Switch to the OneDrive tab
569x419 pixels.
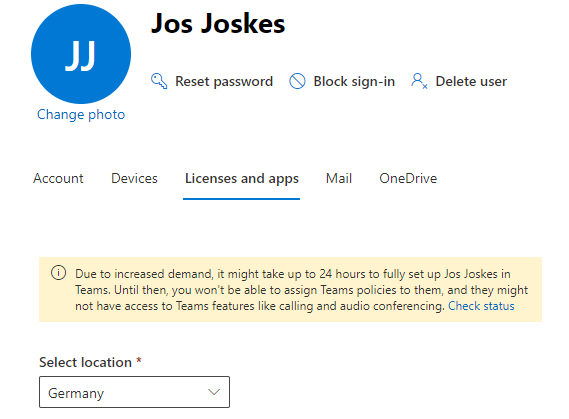click(x=408, y=178)
